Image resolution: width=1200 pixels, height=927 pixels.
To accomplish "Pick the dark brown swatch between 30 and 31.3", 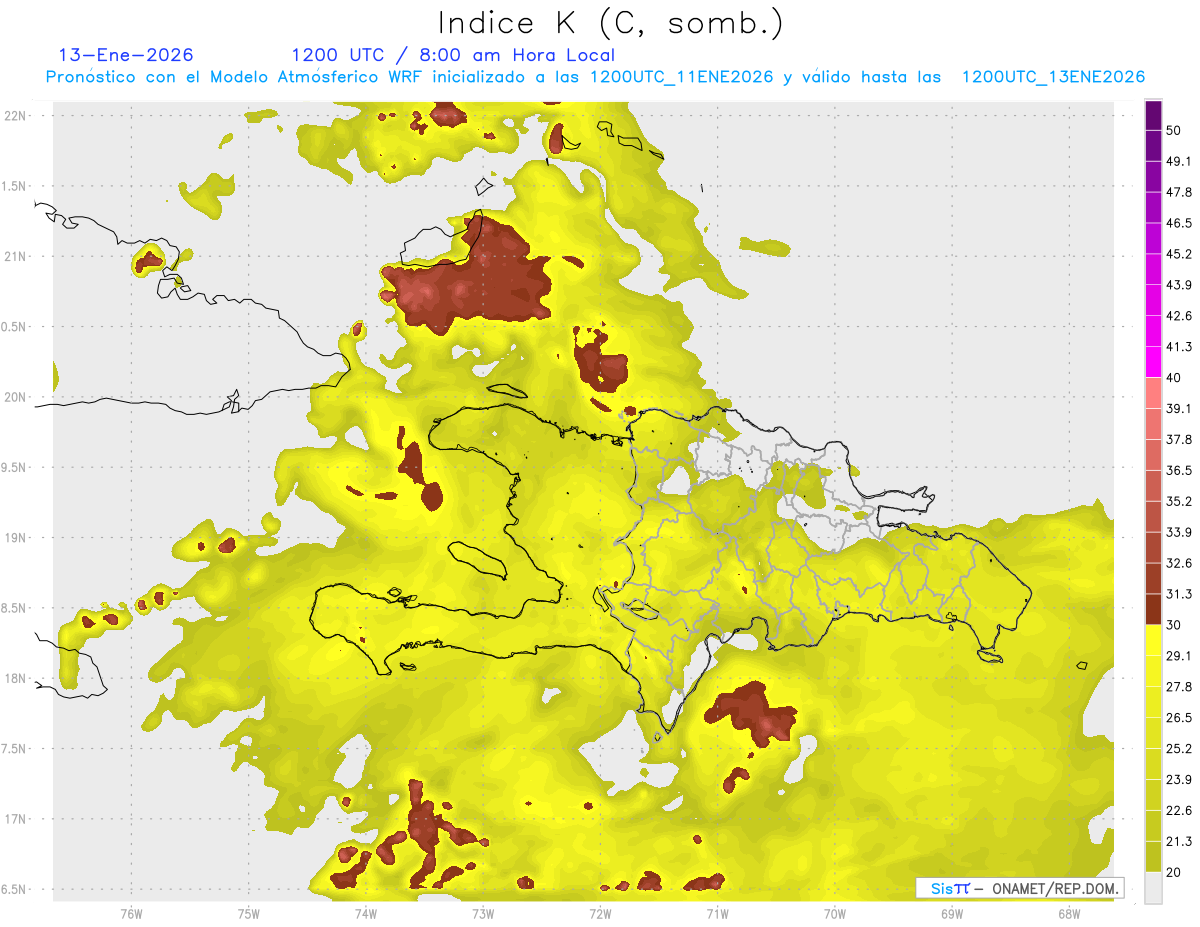I will click(1153, 610).
